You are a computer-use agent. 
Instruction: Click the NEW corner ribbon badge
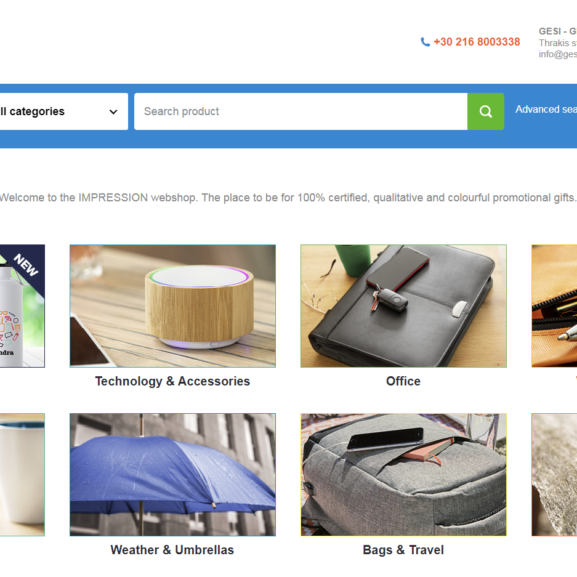click(28, 265)
